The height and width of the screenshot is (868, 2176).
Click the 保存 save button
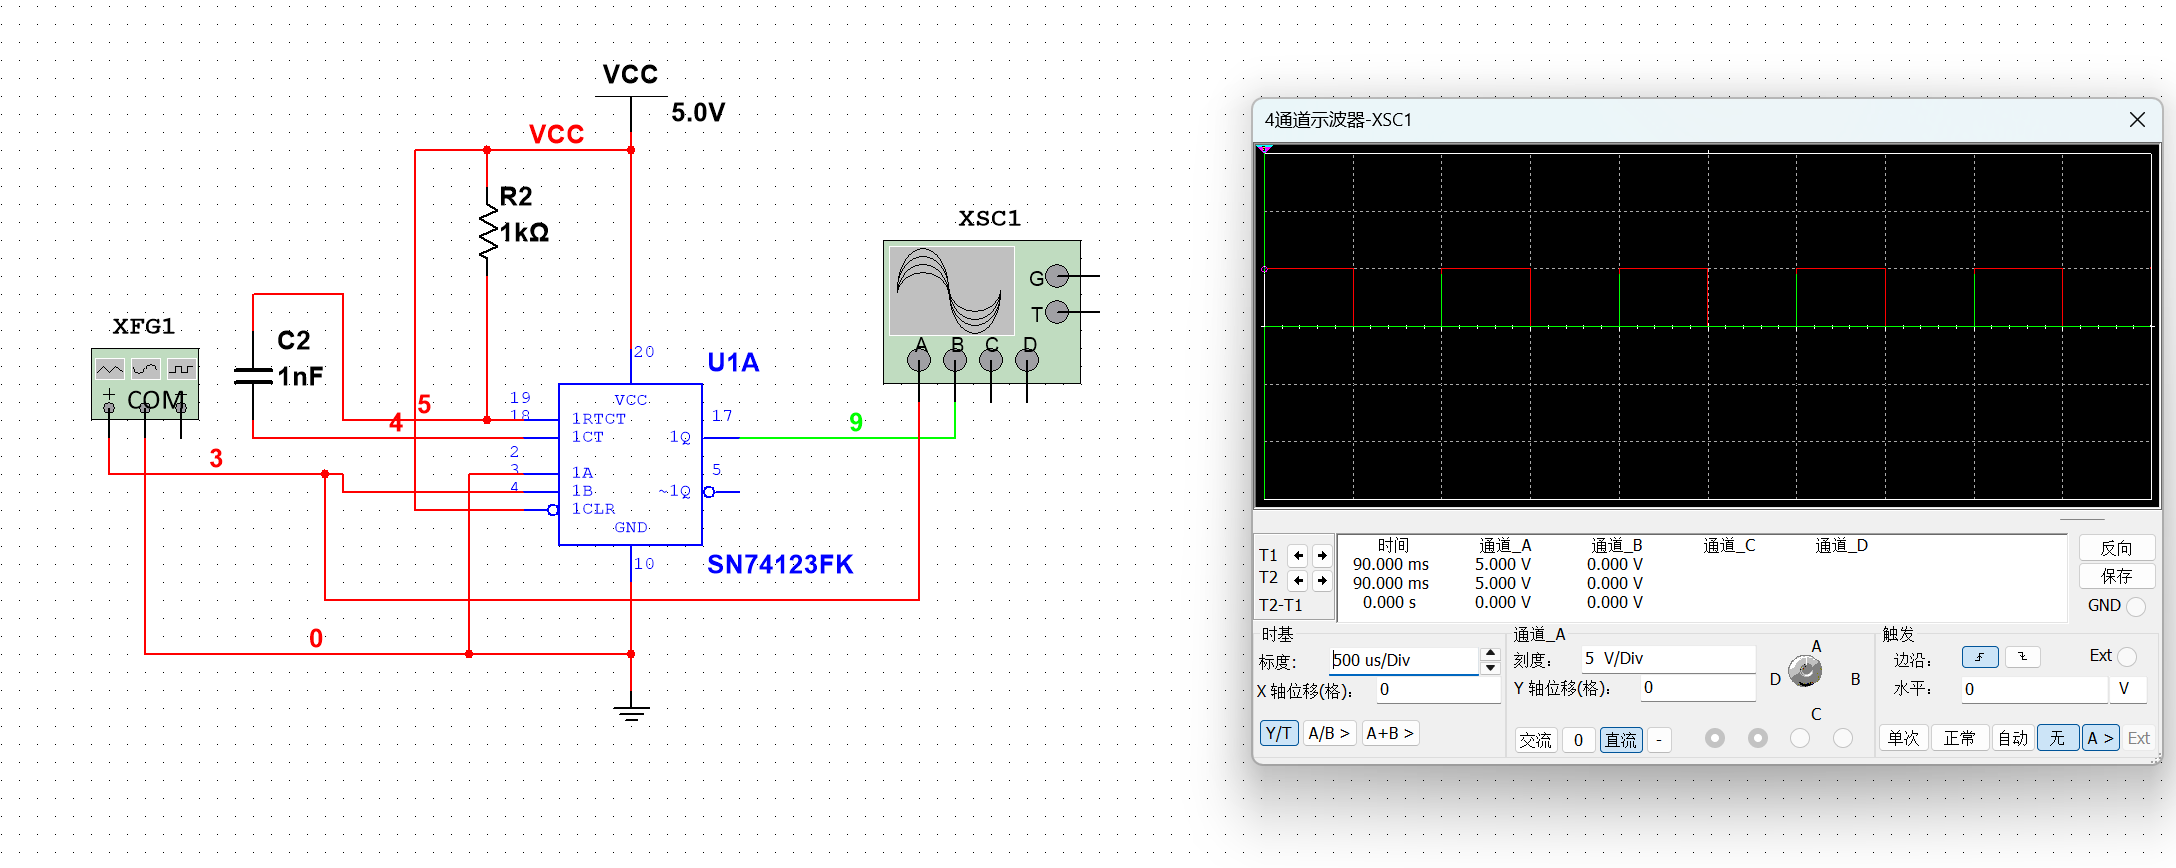pyautogui.click(x=2116, y=576)
